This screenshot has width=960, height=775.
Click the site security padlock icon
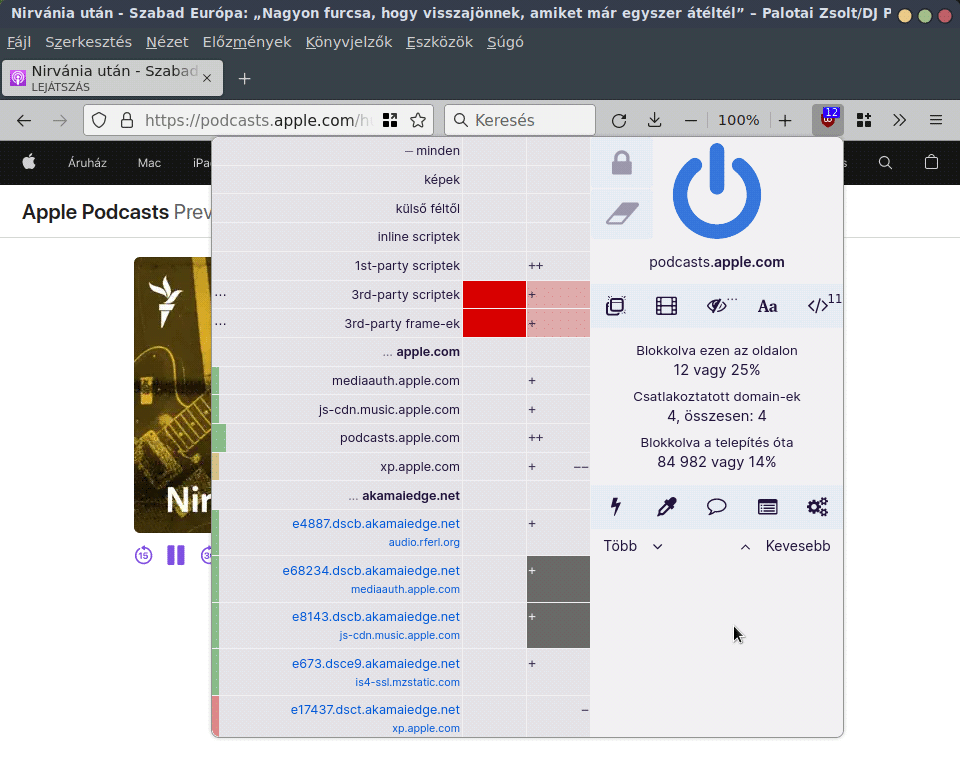(127, 120)
